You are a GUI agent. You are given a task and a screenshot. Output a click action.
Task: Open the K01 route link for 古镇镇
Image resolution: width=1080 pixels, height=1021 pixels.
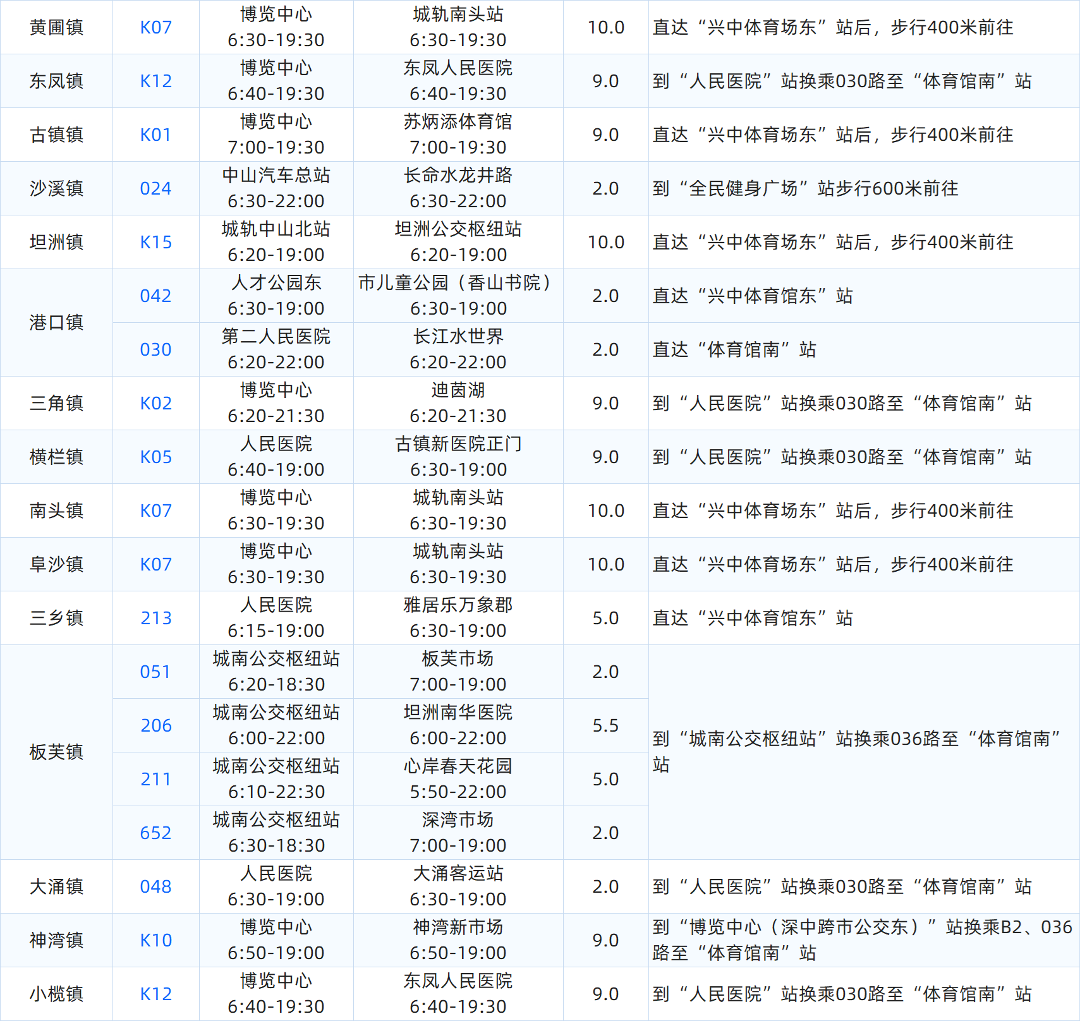tap(156, 135)
